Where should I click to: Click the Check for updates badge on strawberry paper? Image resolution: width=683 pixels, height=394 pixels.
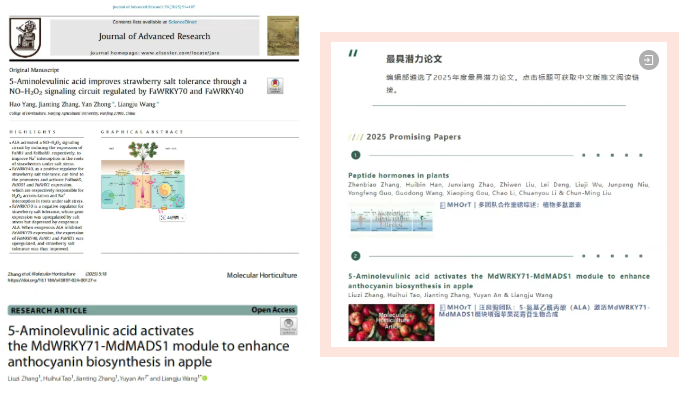click(275, 86)
